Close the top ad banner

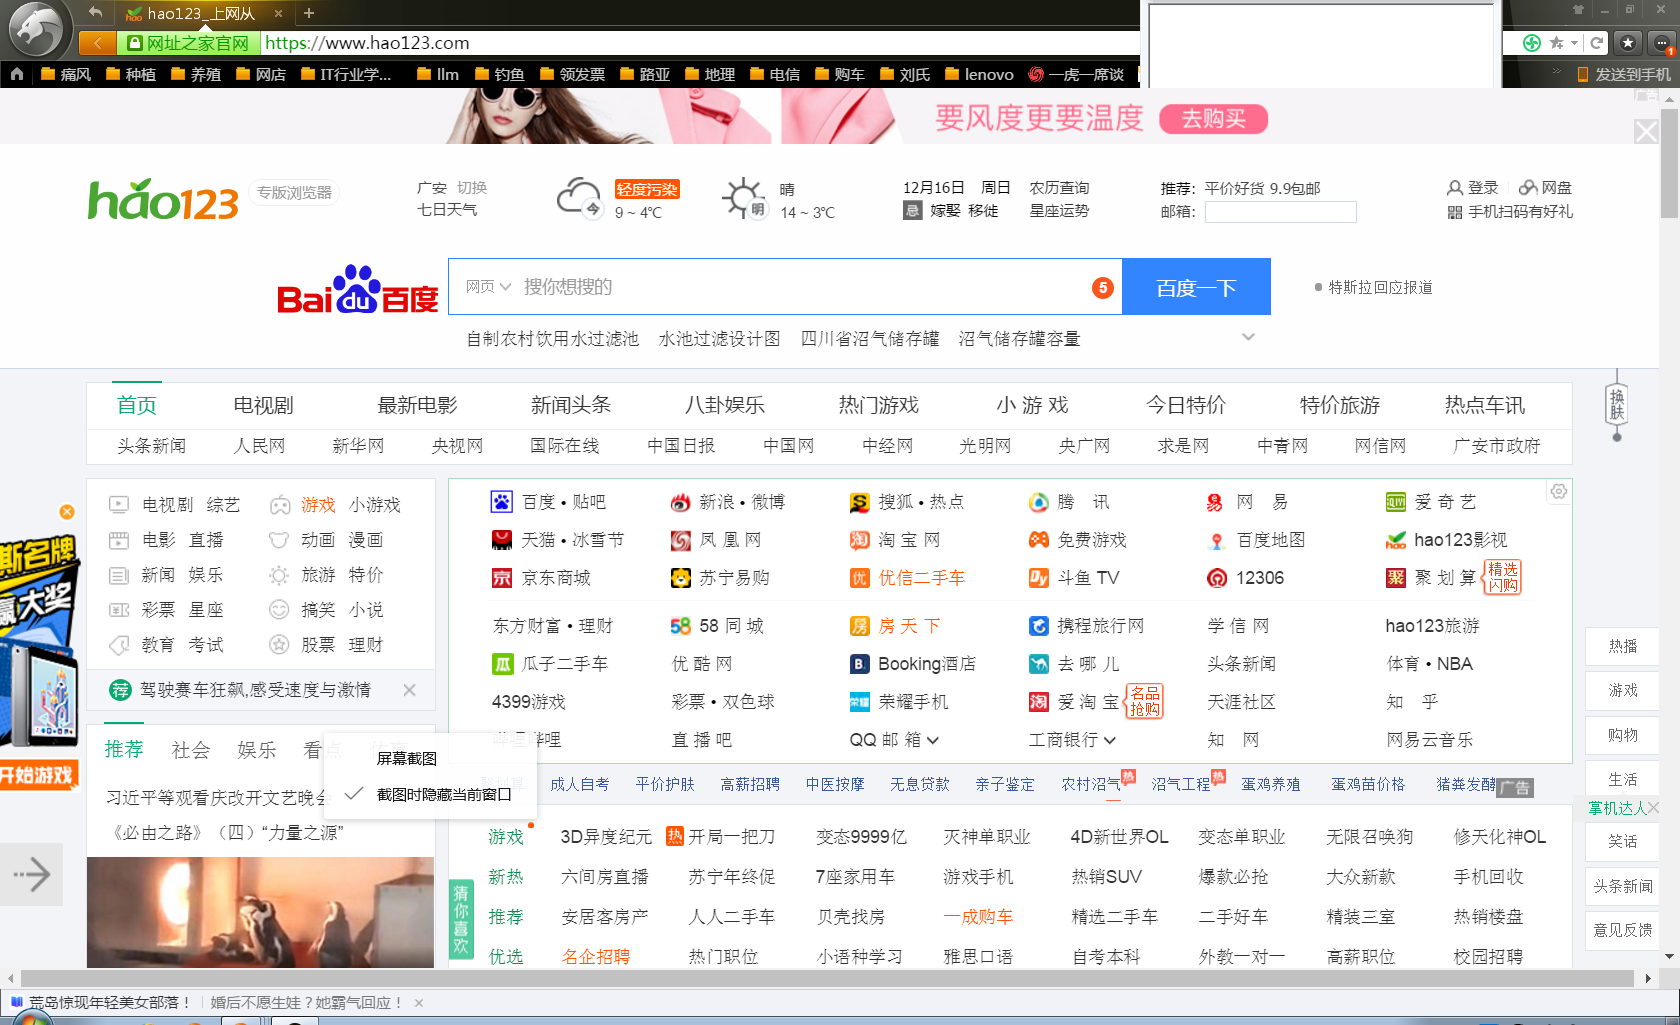pyautogui.click(x=1646, y=132)
